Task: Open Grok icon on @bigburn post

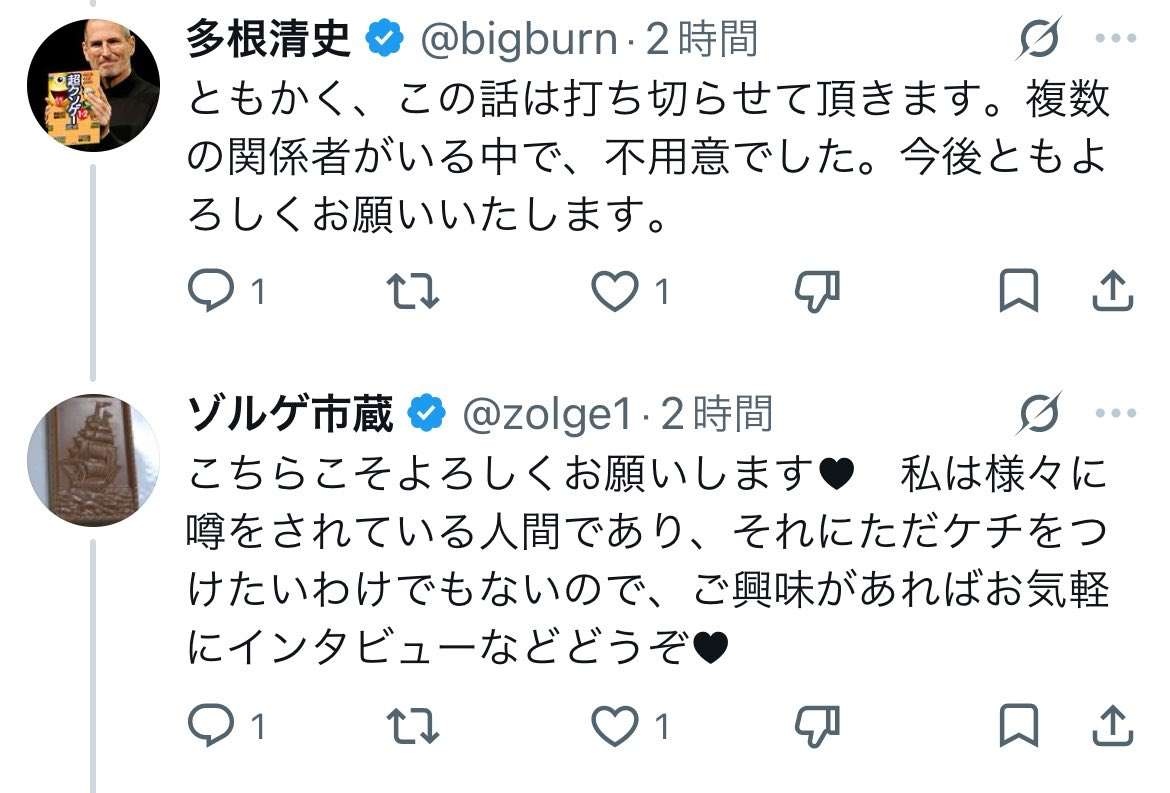Action: (x=1040, y=41)
